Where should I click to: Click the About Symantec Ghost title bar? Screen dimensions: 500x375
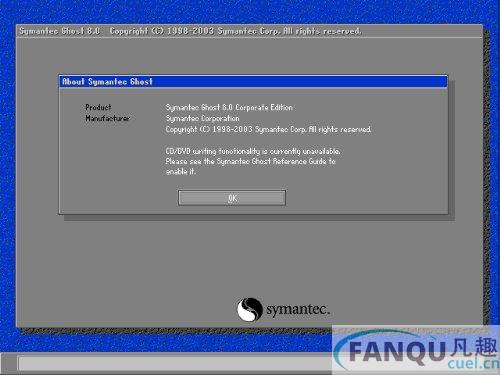pos(253,82)
